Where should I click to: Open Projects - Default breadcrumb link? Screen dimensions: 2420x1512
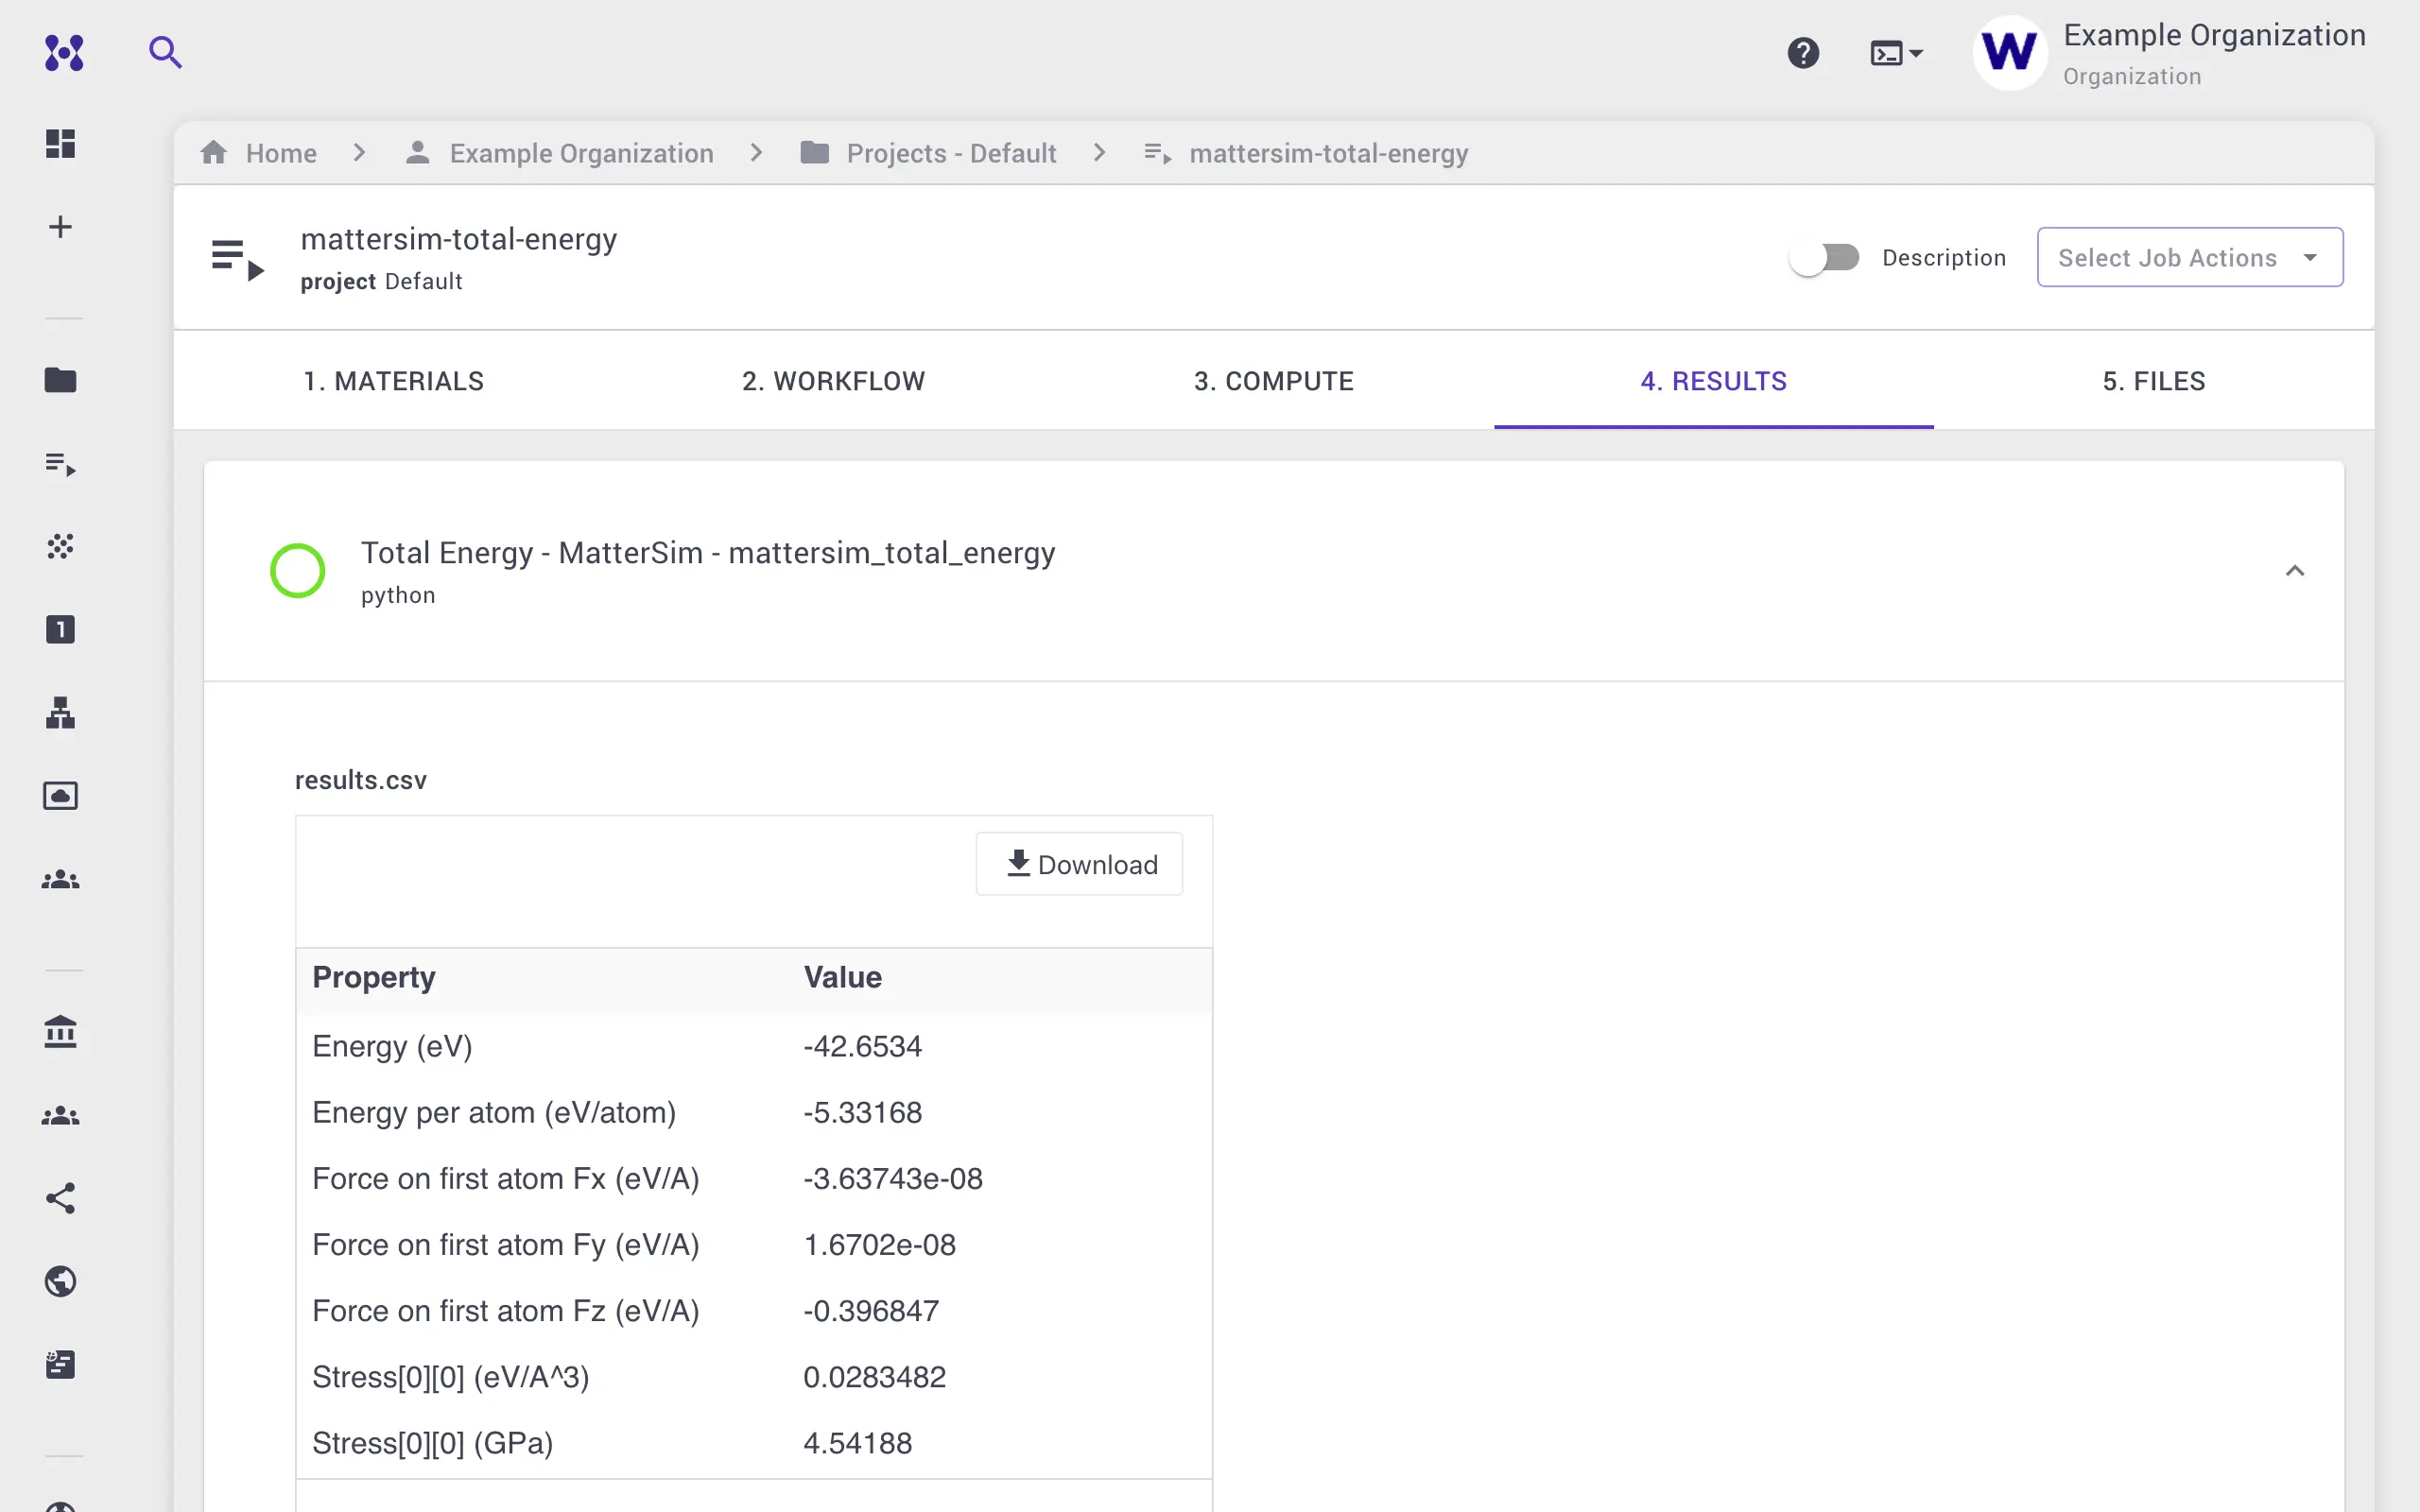coord(951,153)
